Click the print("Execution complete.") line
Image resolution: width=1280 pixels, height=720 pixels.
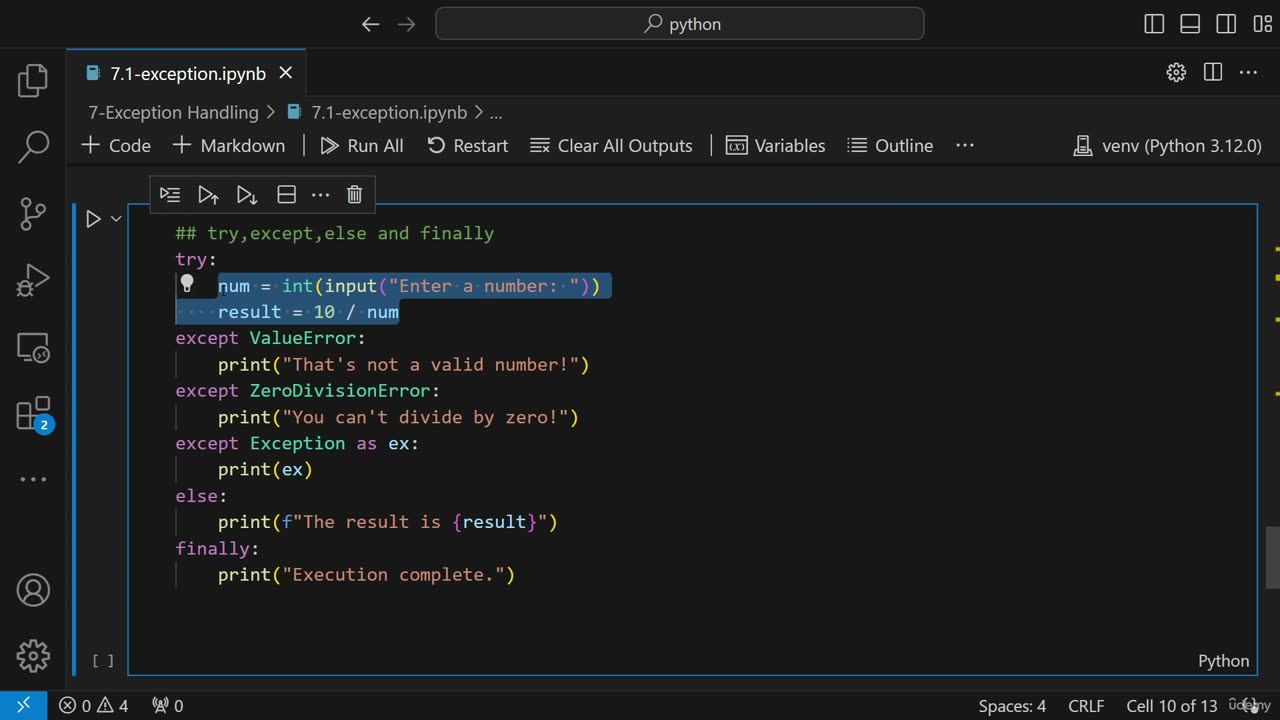coord(366,574)
